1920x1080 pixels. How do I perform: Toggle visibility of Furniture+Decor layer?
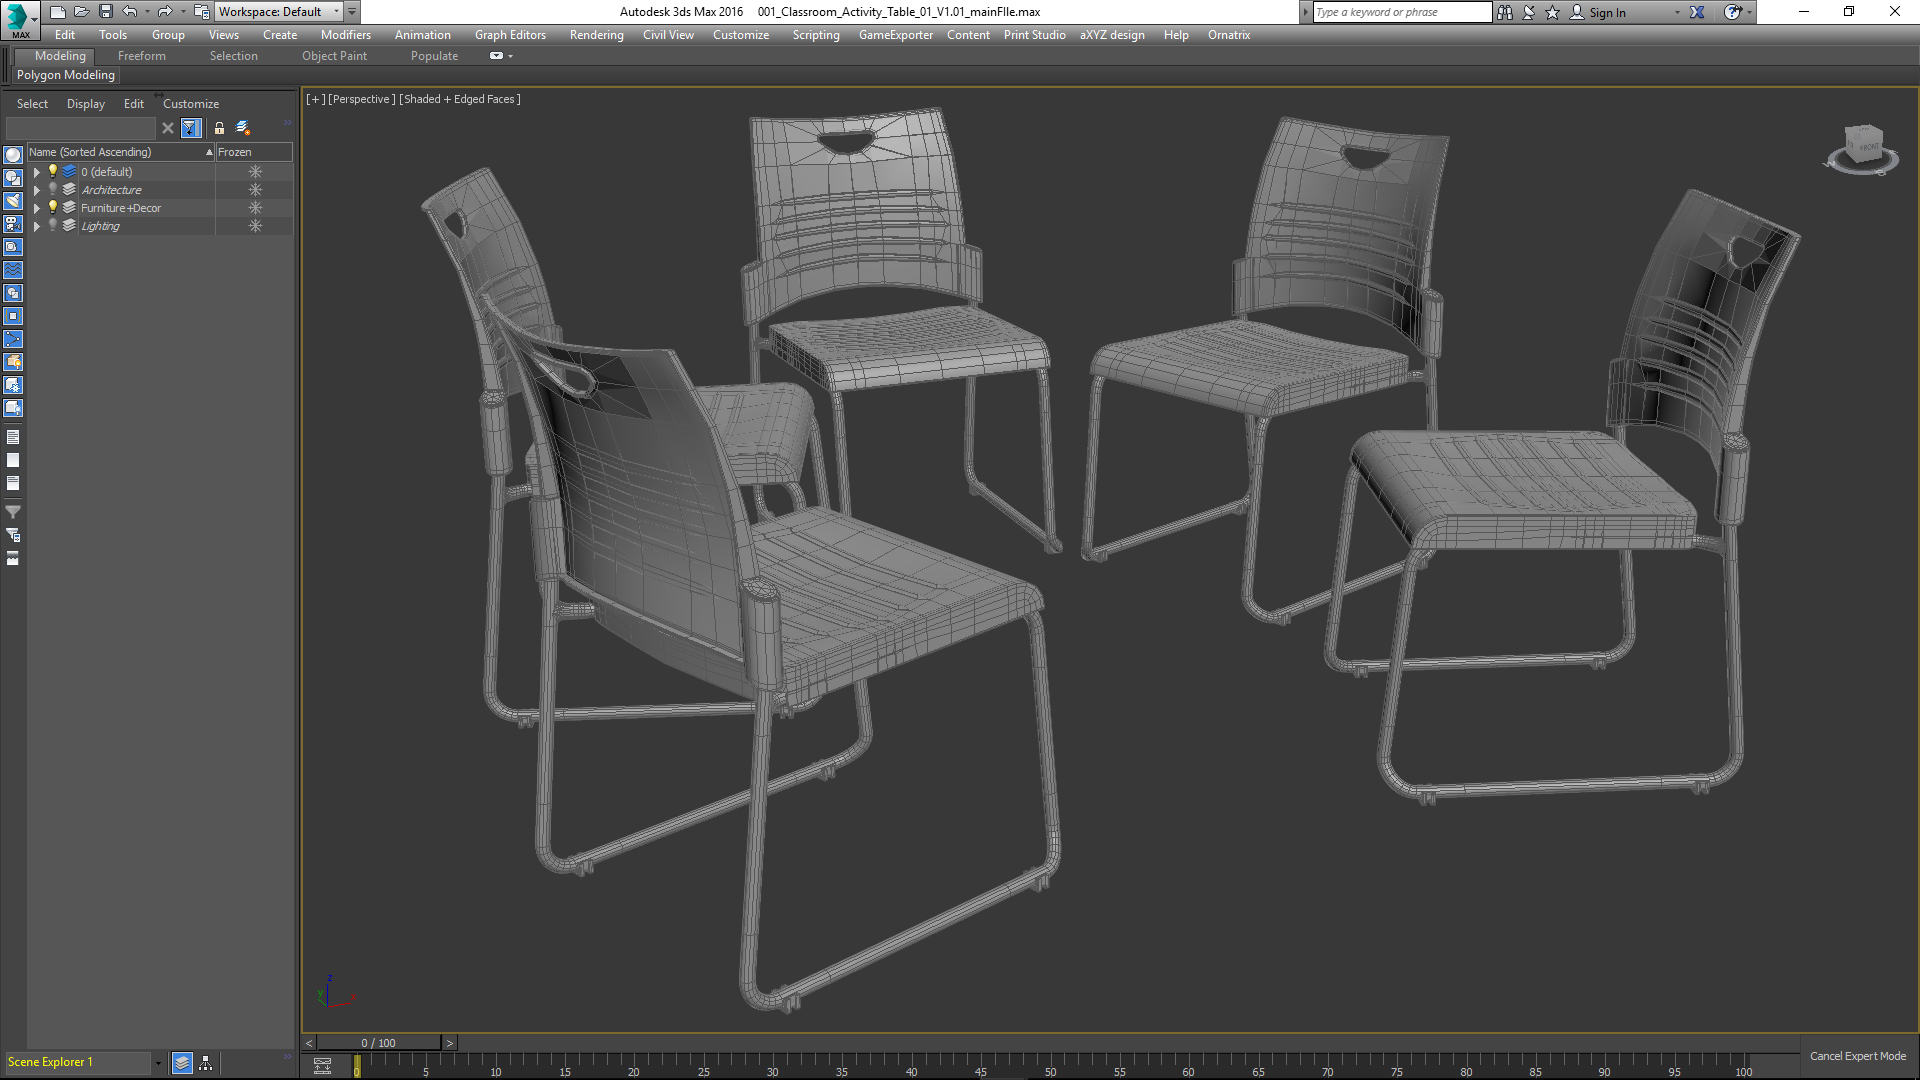(x=51, y=207)
